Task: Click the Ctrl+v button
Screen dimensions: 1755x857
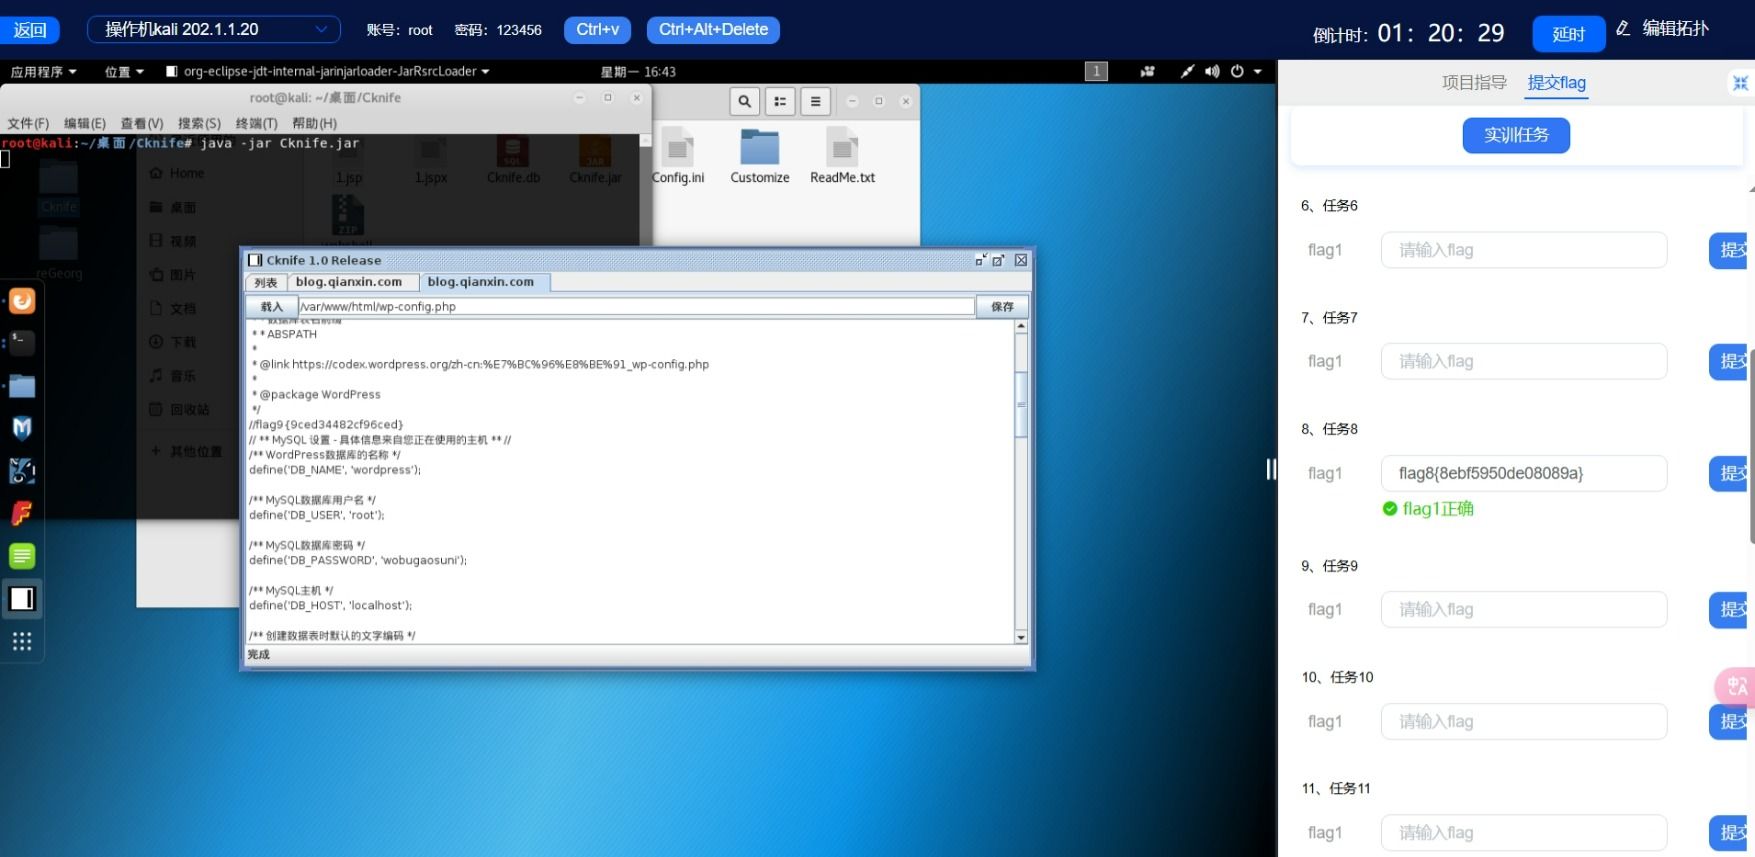Action: point(597,30)
